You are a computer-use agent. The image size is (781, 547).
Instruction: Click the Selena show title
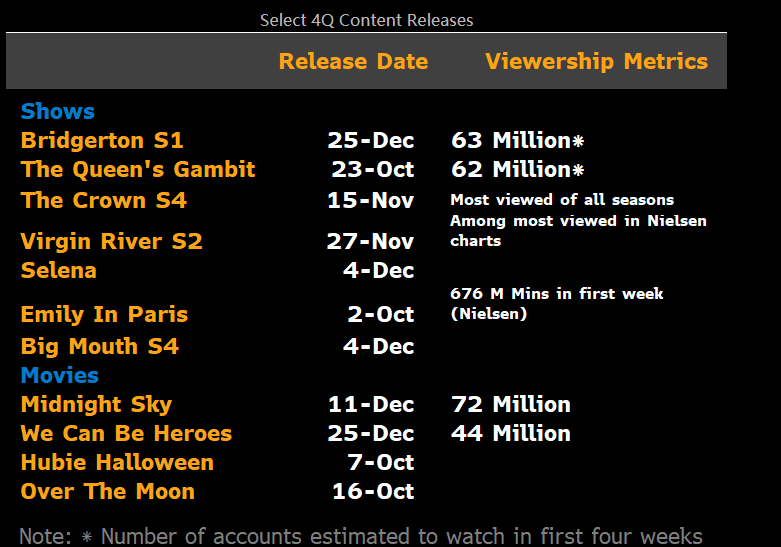pyautogui.click(x=59, y=271)
